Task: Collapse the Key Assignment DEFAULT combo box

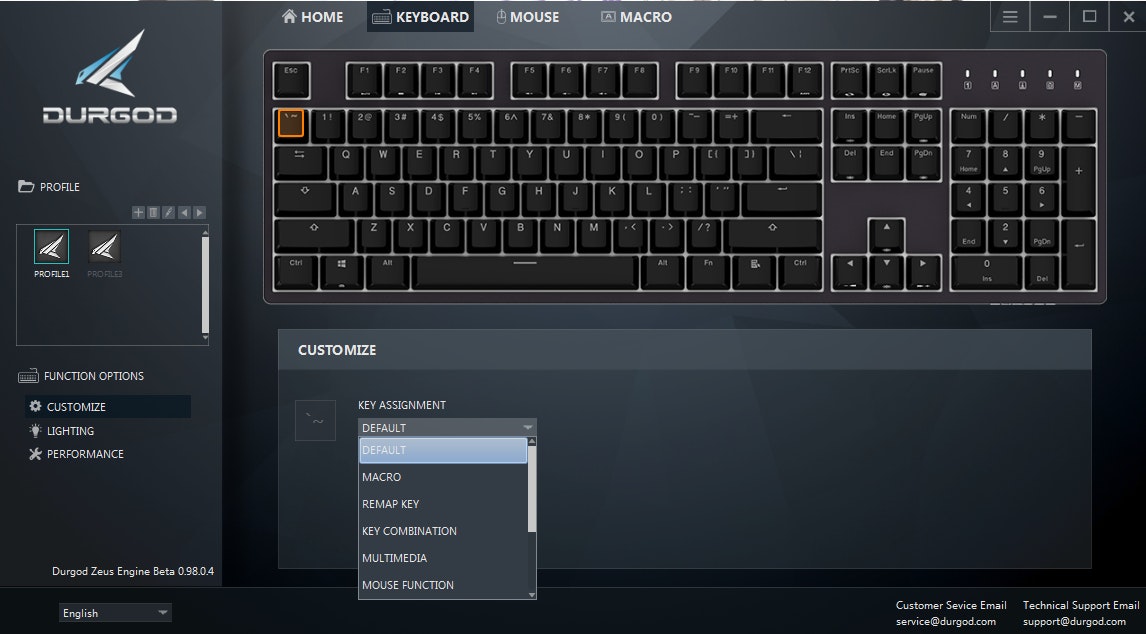Action: tap(447, 428)
